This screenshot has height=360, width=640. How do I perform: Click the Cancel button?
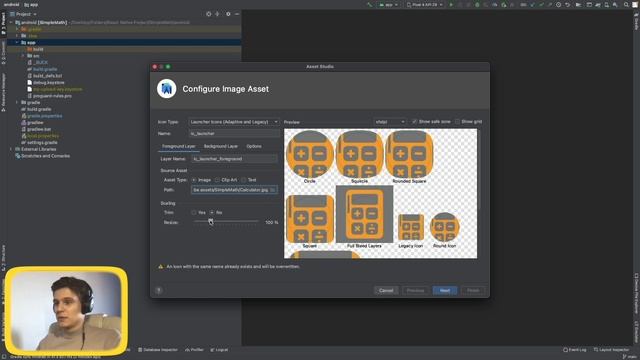386,291
